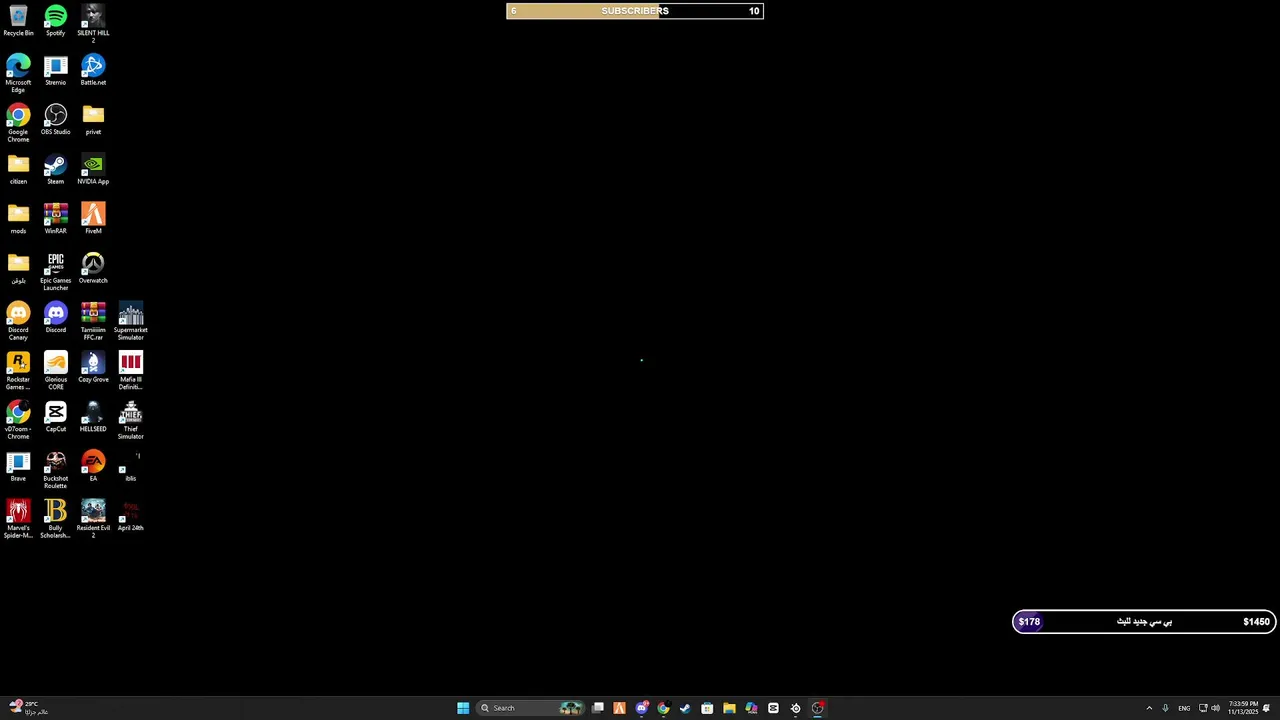The height and width of the screenshot is (720, 1280).
Task: Select the blue Discord desktop icon
Action: (x=55, y=318)
